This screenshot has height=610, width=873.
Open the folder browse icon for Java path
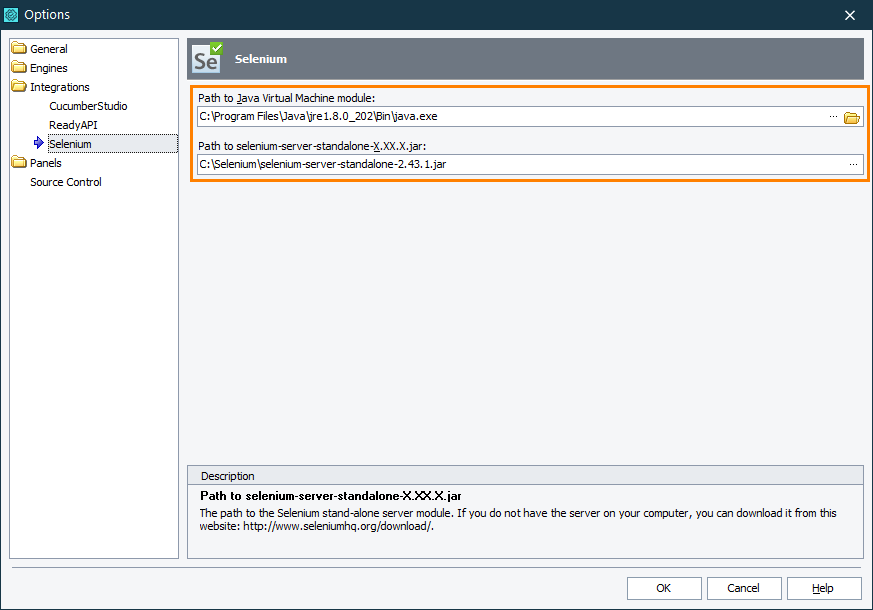(852, 116)
